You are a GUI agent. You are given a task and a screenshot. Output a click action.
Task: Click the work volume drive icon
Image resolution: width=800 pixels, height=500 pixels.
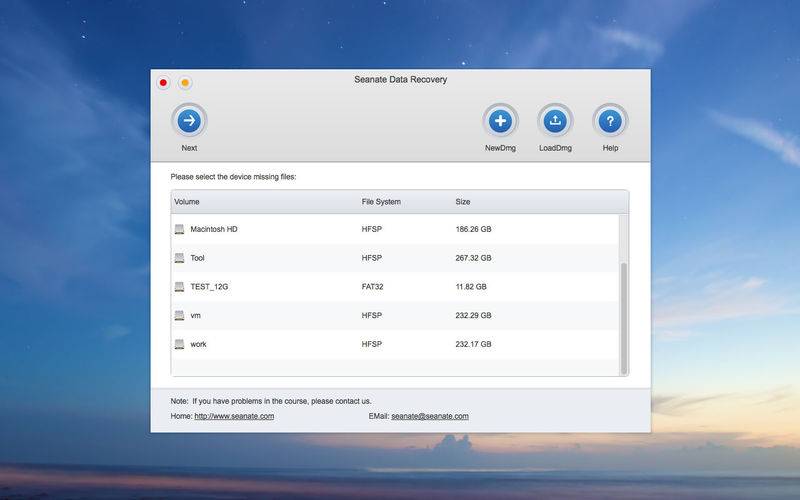pos(180,344)
